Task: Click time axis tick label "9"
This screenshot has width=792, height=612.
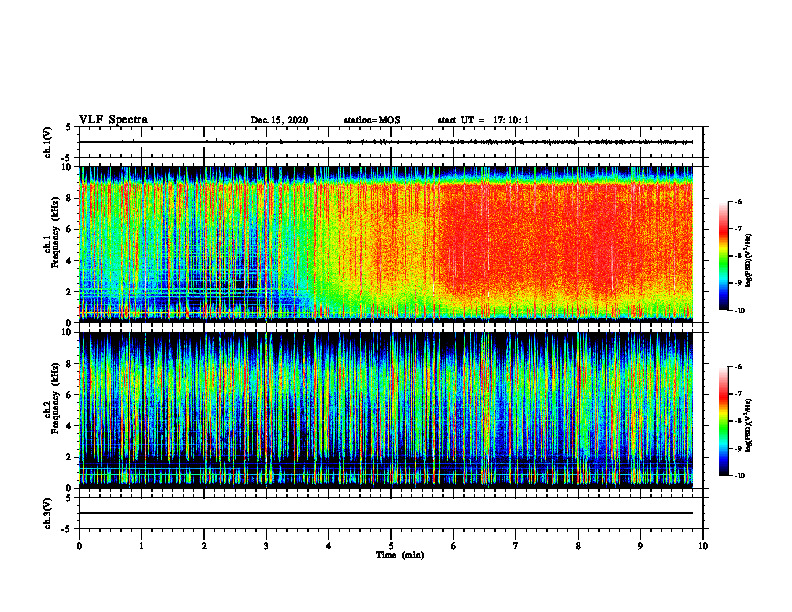Action: click(640, 546)
